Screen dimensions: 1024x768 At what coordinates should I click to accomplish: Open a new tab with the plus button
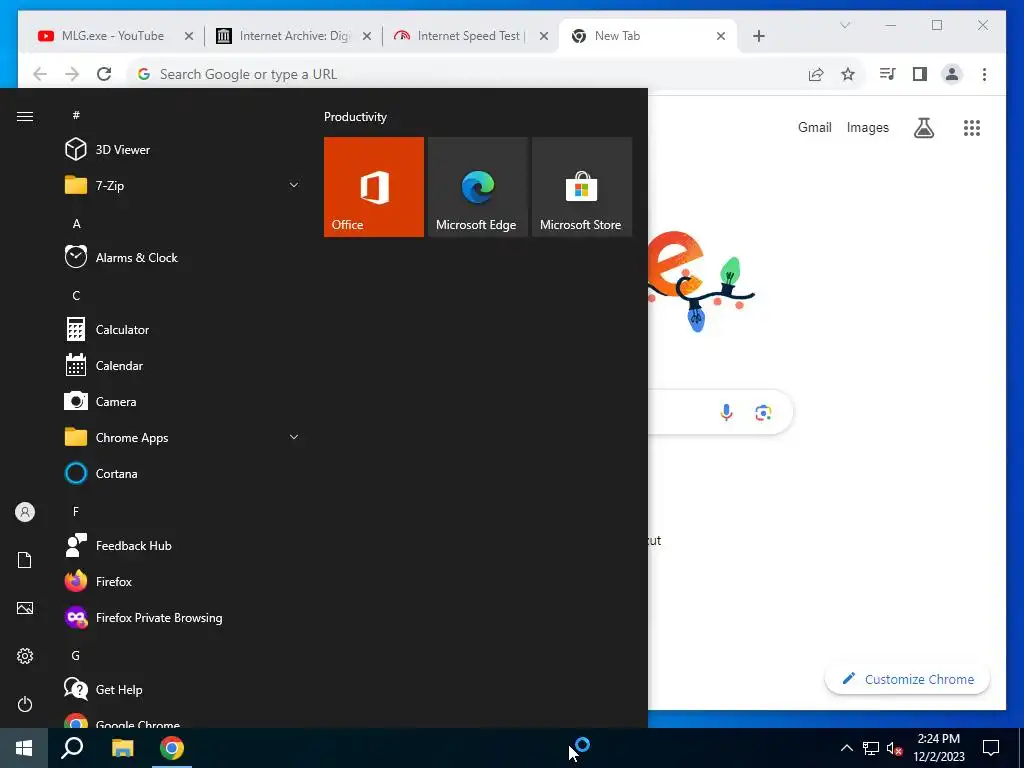coord(759,36)
